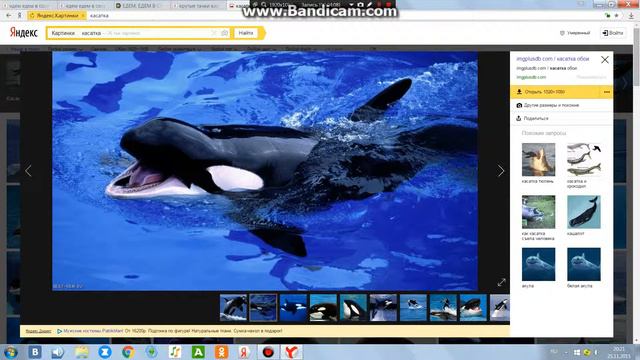Viewport: 640px width, 360px height.
Task: Clear the search field with X icon
Action: (213, 33)
